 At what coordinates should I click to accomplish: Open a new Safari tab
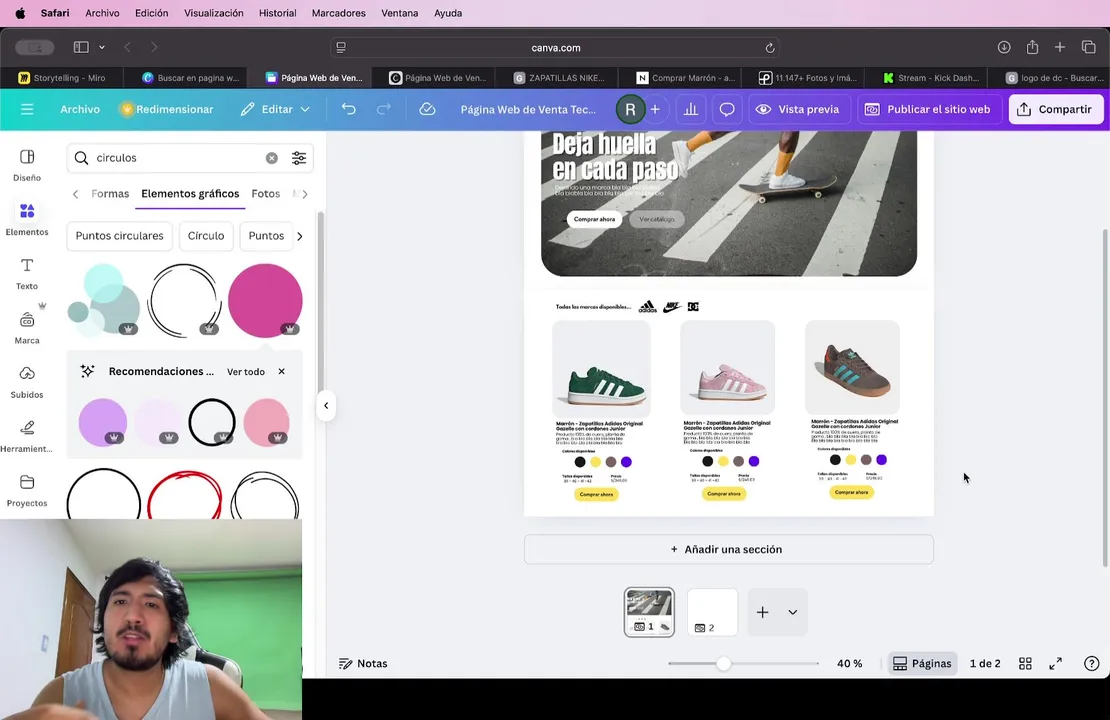point(1060,47)
